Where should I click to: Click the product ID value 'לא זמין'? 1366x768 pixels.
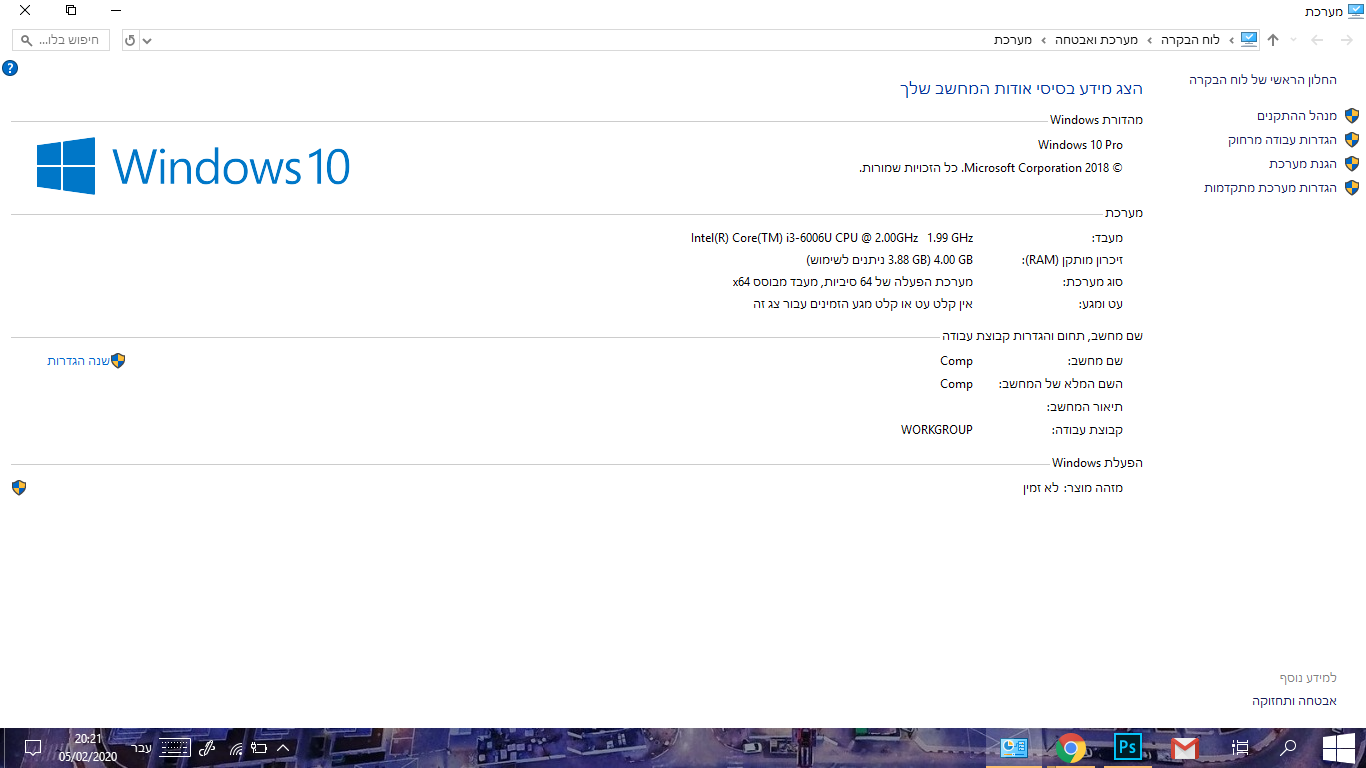(1039, 488)
